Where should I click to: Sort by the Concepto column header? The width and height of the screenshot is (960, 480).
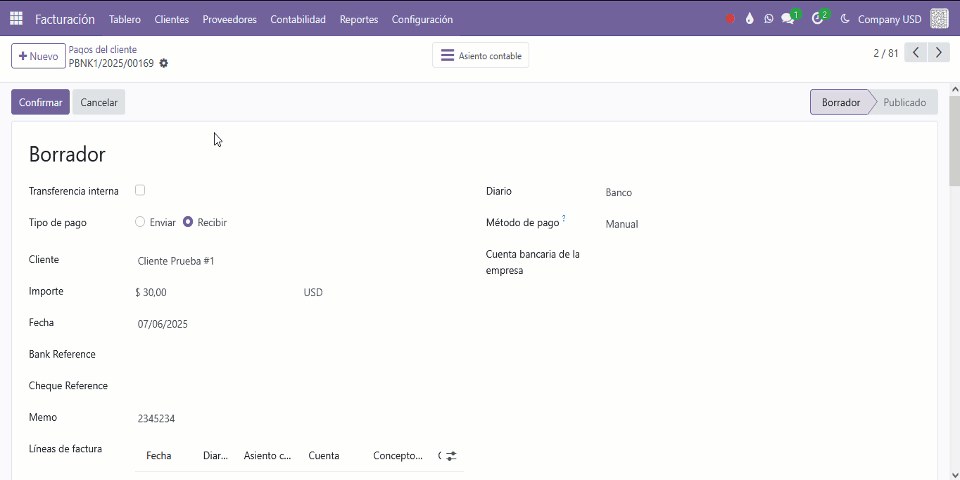click(x=398, y=456)
